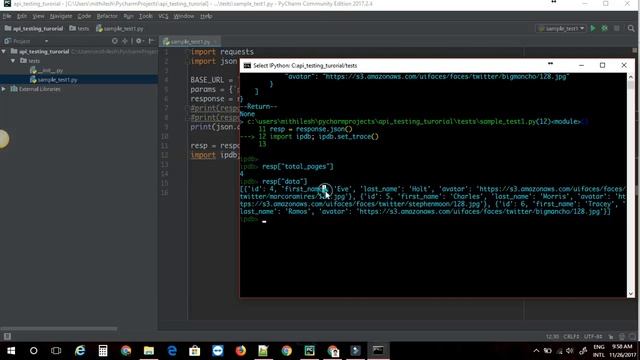Image resolution: width=640 pixels, height=360 pixels.
Task: Select sample_test1.py in the project tree
Action: coord(53,80)
